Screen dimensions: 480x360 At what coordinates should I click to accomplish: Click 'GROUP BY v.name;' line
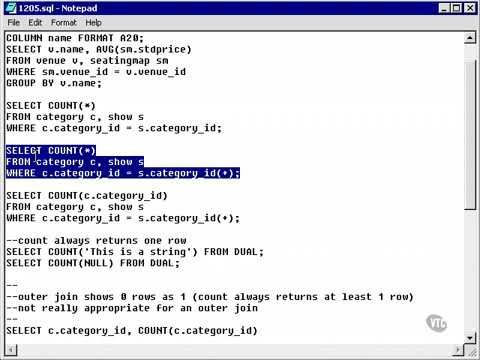click(54, 83)
